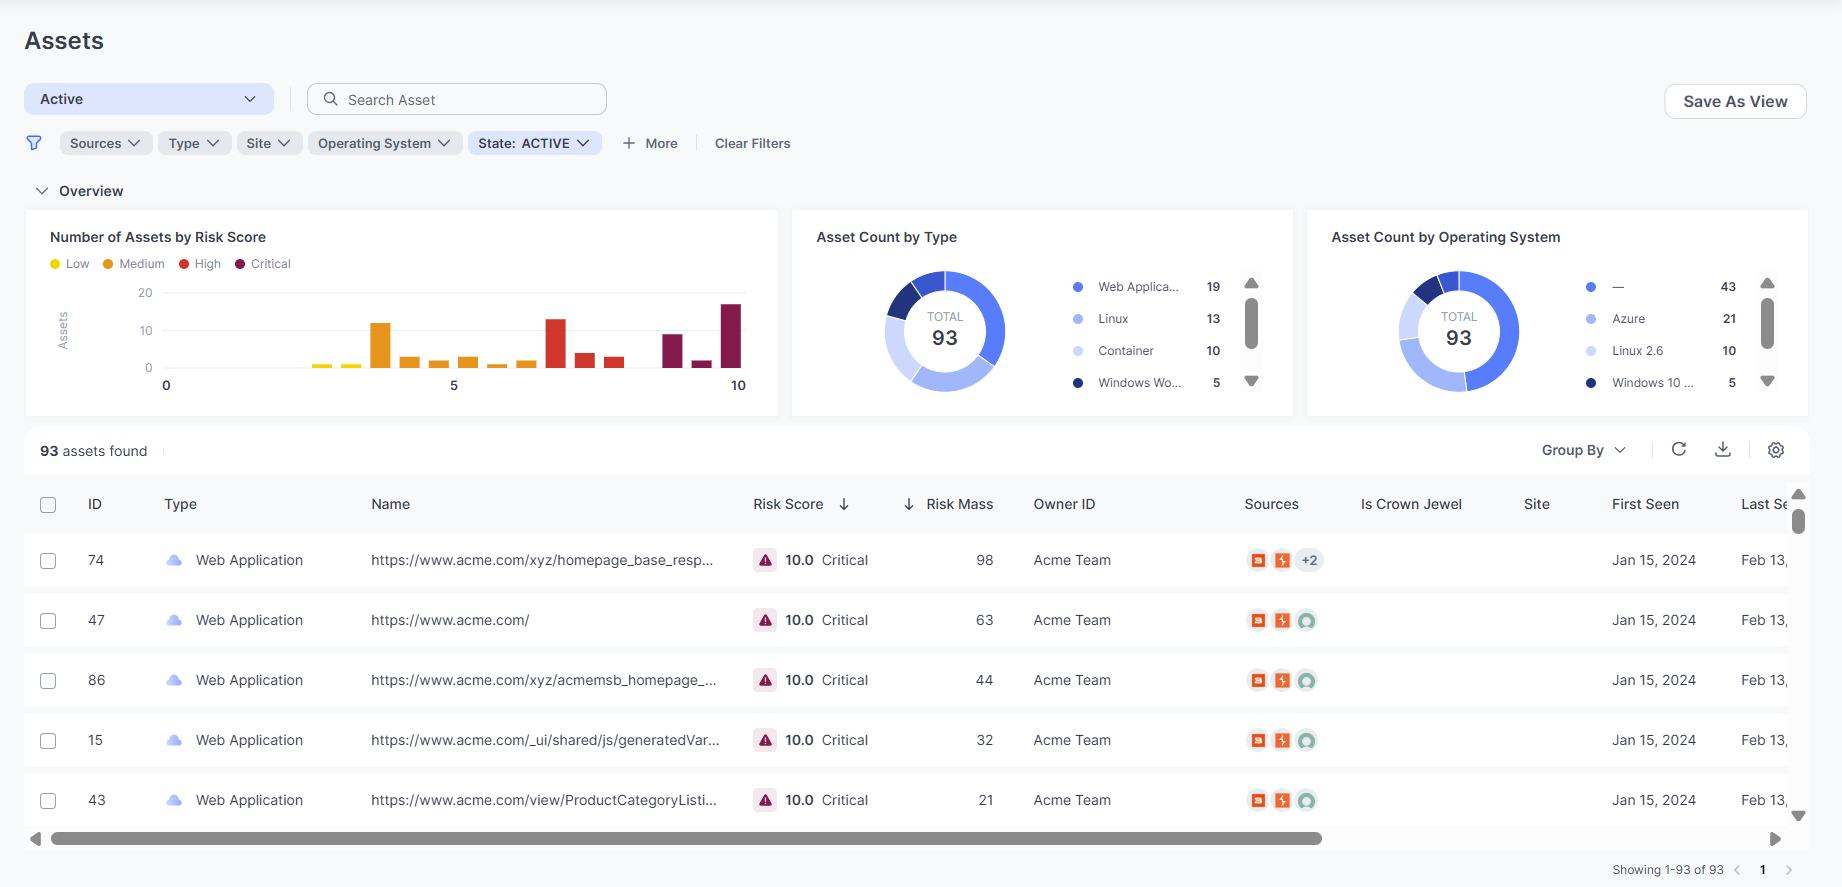Refresh the assets table
Image resolution: width=1842 pixels, height=887 pixels.
pos(1679,449)
